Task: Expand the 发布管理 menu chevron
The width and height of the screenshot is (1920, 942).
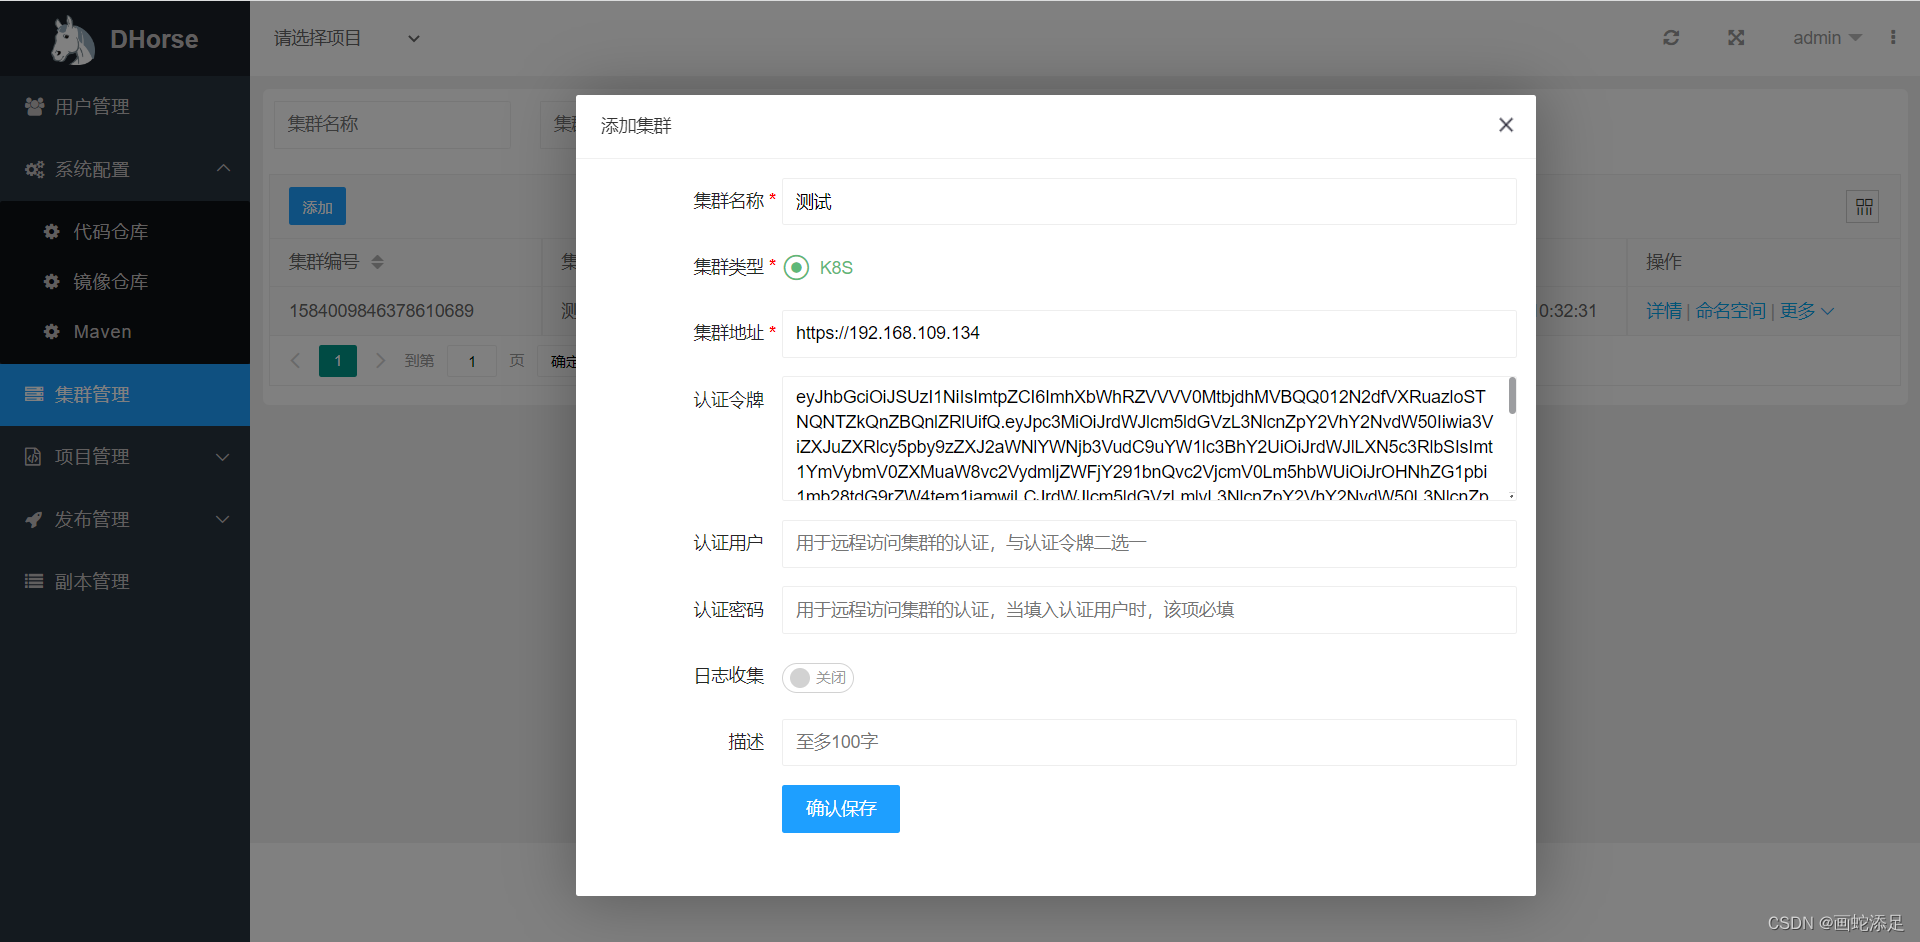Action: click(223, 519)
